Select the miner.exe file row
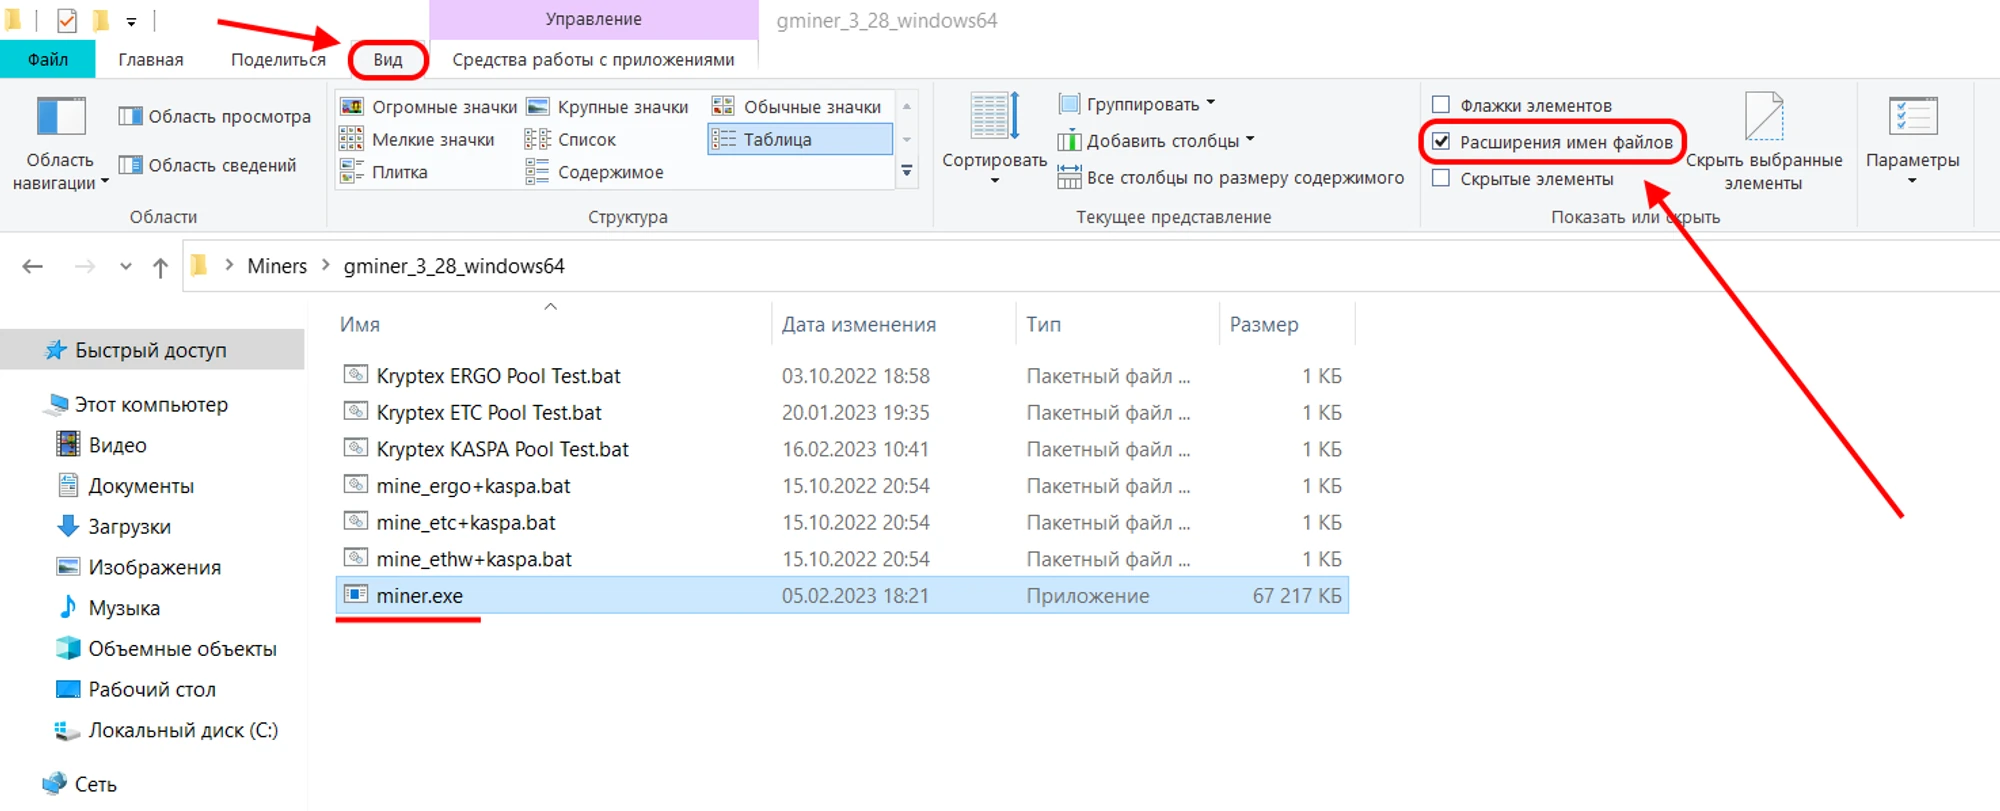2000x811 pixels. click(x=420, y=596)
